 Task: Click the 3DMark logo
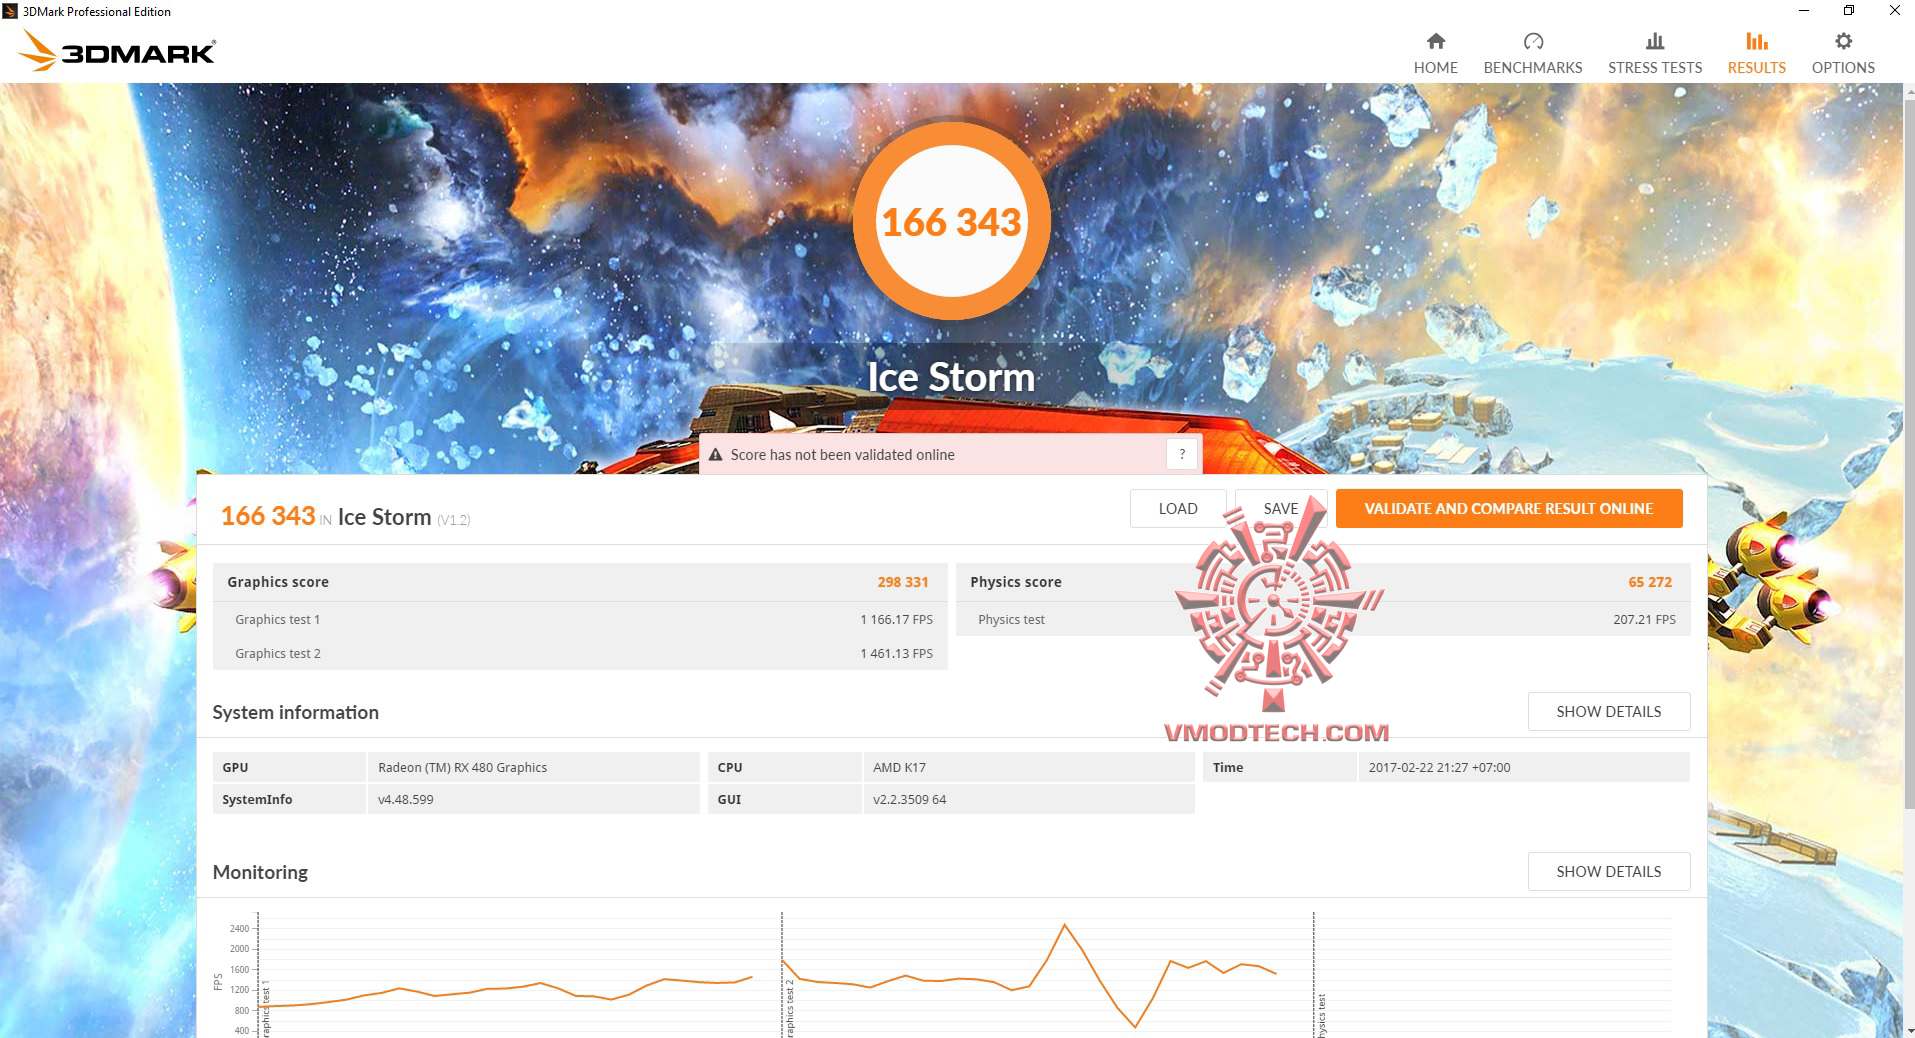click(x=117, y=51)
